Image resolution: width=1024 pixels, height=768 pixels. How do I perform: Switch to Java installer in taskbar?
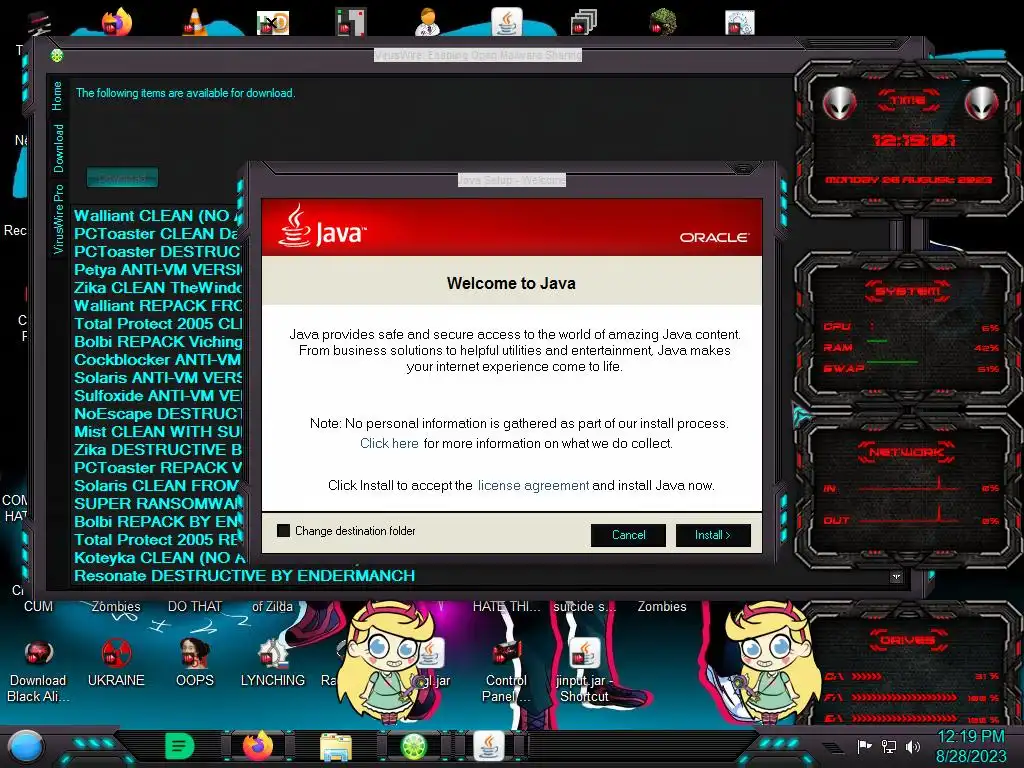click(488, 746)
